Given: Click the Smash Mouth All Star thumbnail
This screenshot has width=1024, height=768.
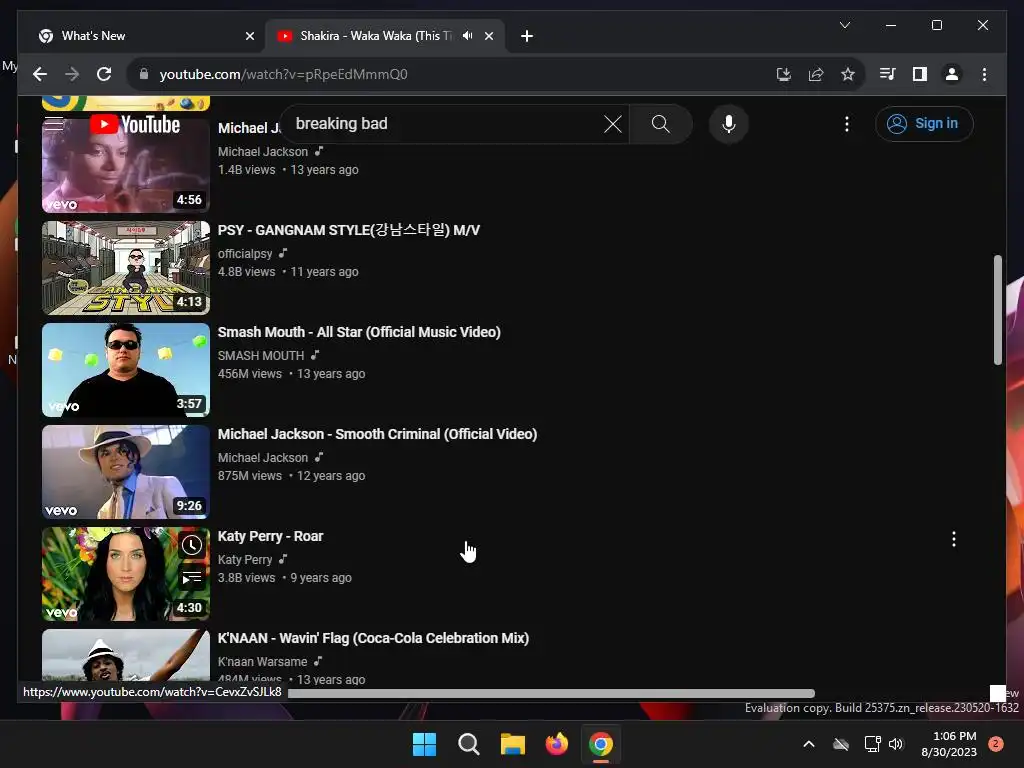Looking at the screenshot, I should [126, 370].
